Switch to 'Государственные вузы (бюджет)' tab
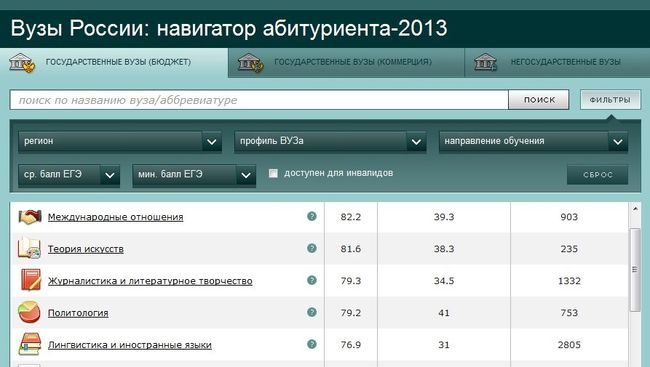Viewport: 650px width, 367px height. click(x=114, y=63)
